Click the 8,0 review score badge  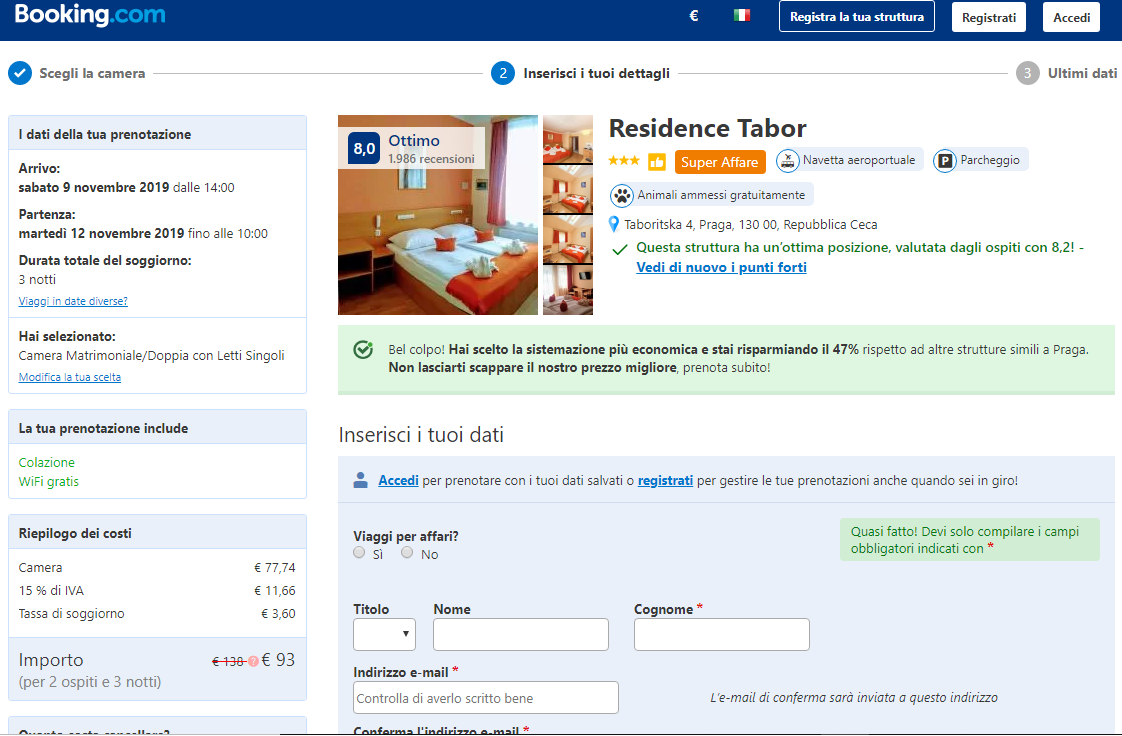(364, 148)
